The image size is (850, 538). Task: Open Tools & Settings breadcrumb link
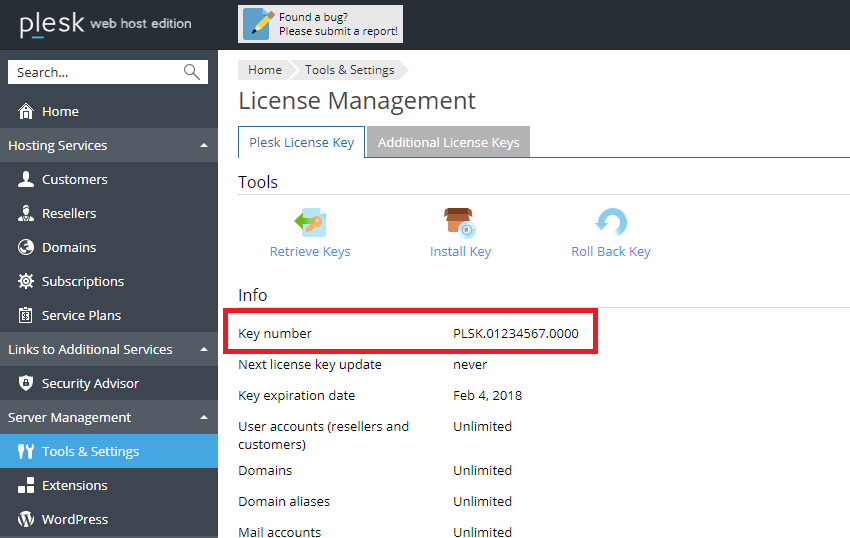pos(349,70)
